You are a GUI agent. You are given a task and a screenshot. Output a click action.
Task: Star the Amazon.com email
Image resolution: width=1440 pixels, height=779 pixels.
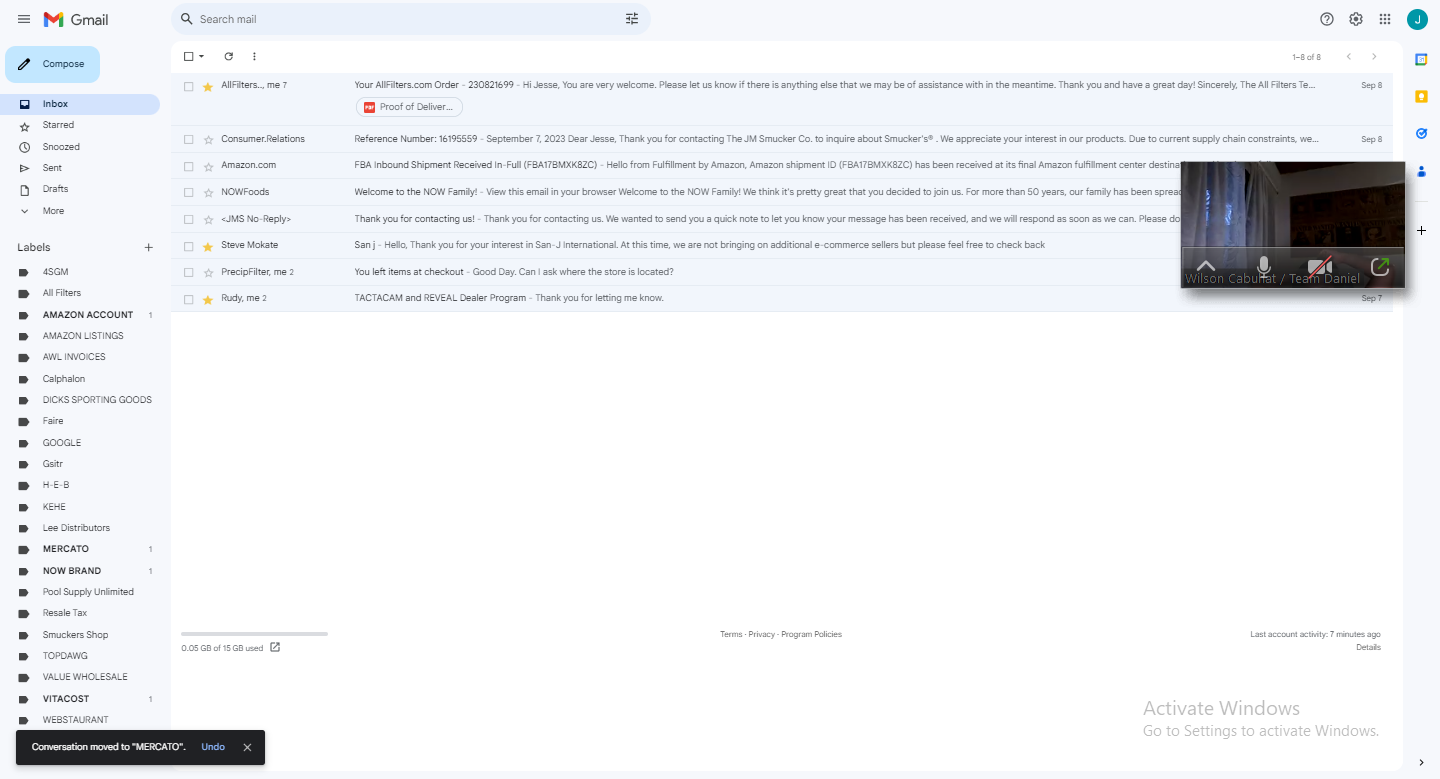click(208, 165)
